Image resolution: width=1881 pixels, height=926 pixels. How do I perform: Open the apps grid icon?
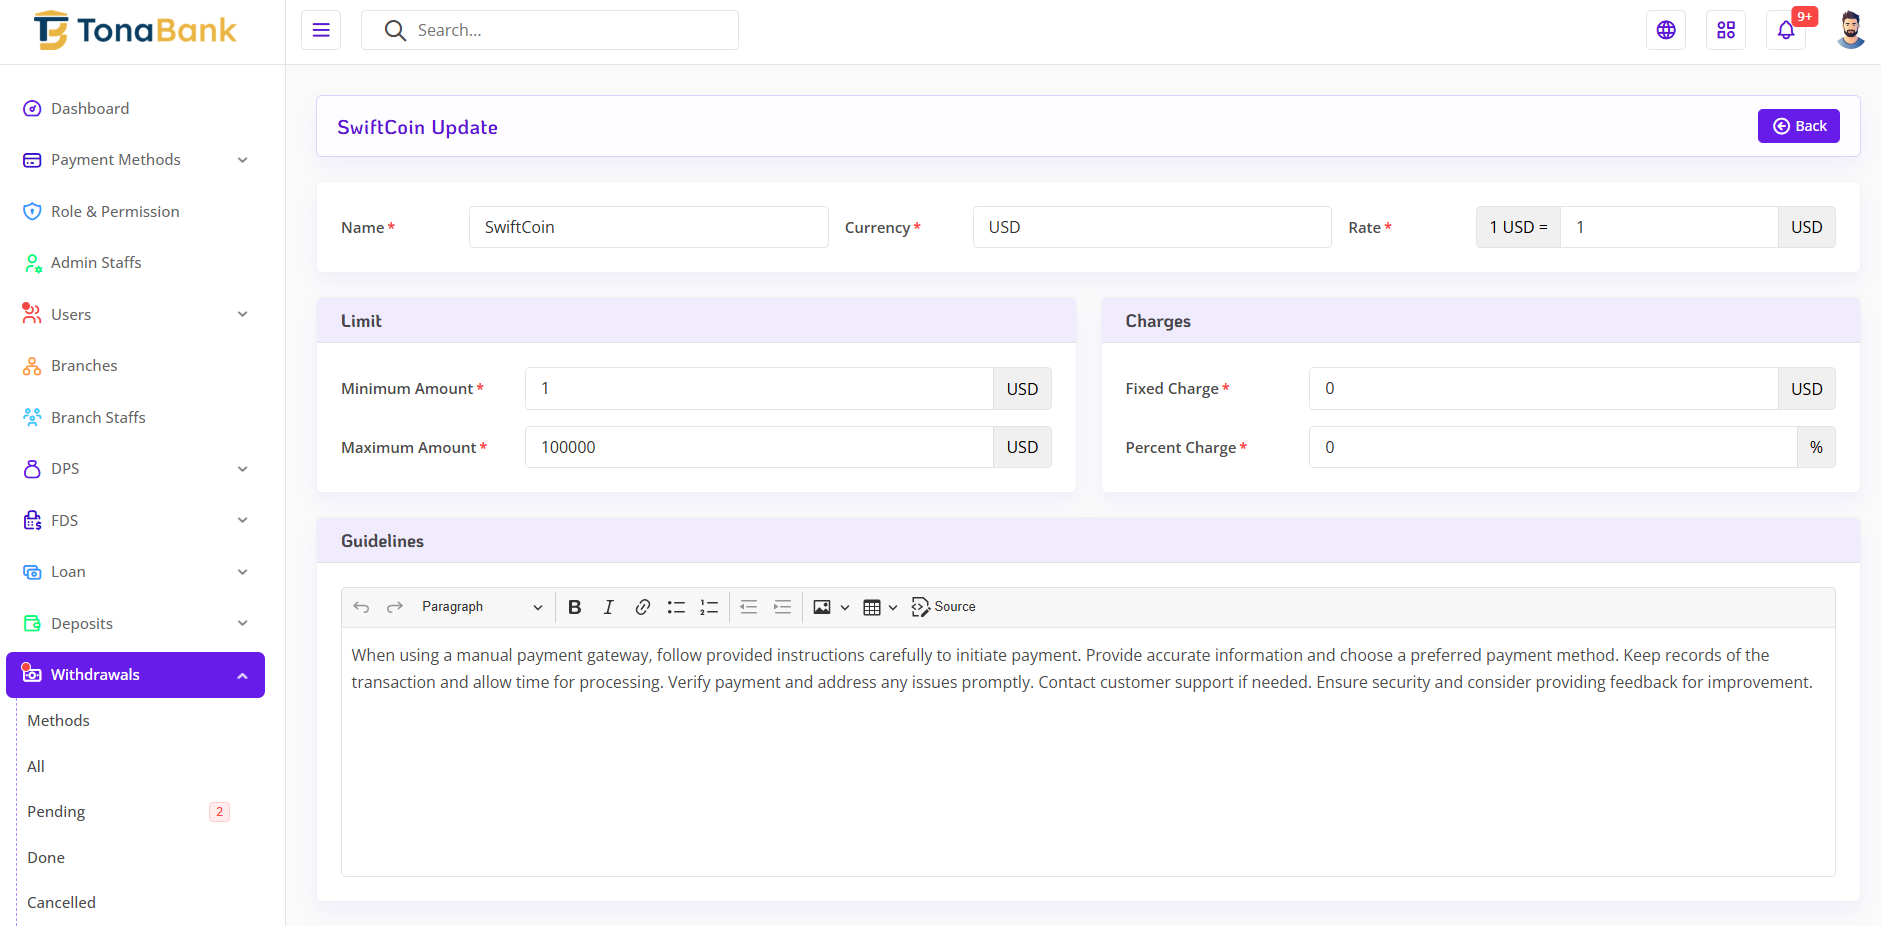pyautogui.click(x=1726, y=30)
